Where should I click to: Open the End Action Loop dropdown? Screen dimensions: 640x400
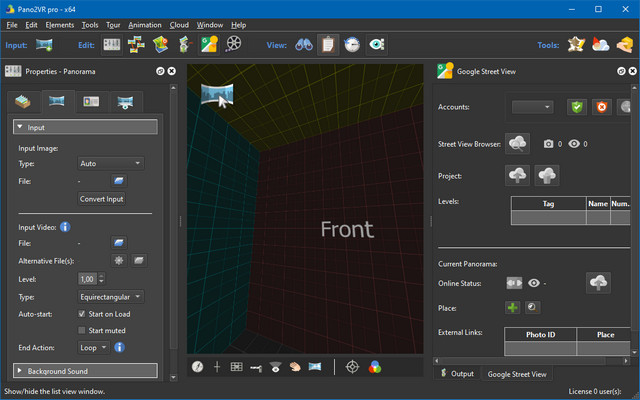click(93, 348)
